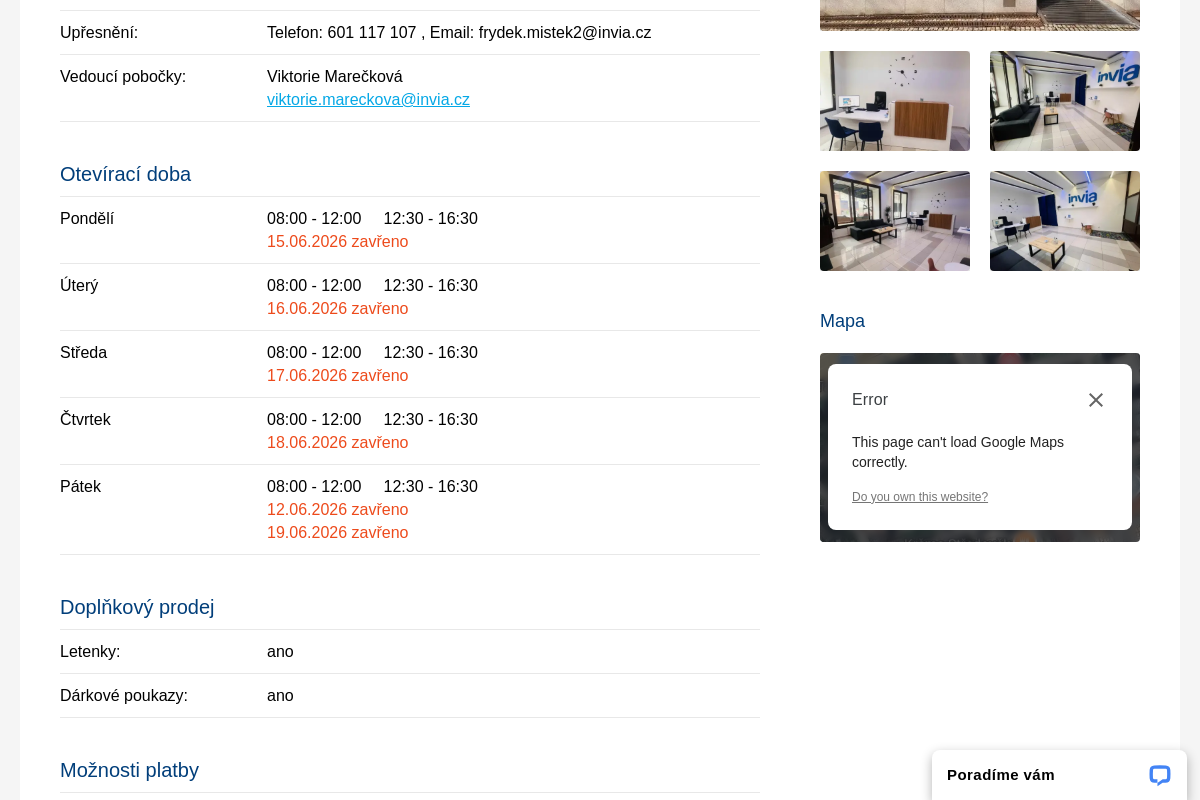1200x800 pixels.
Task: Open large branch photo at top
Action: (980, 15)
